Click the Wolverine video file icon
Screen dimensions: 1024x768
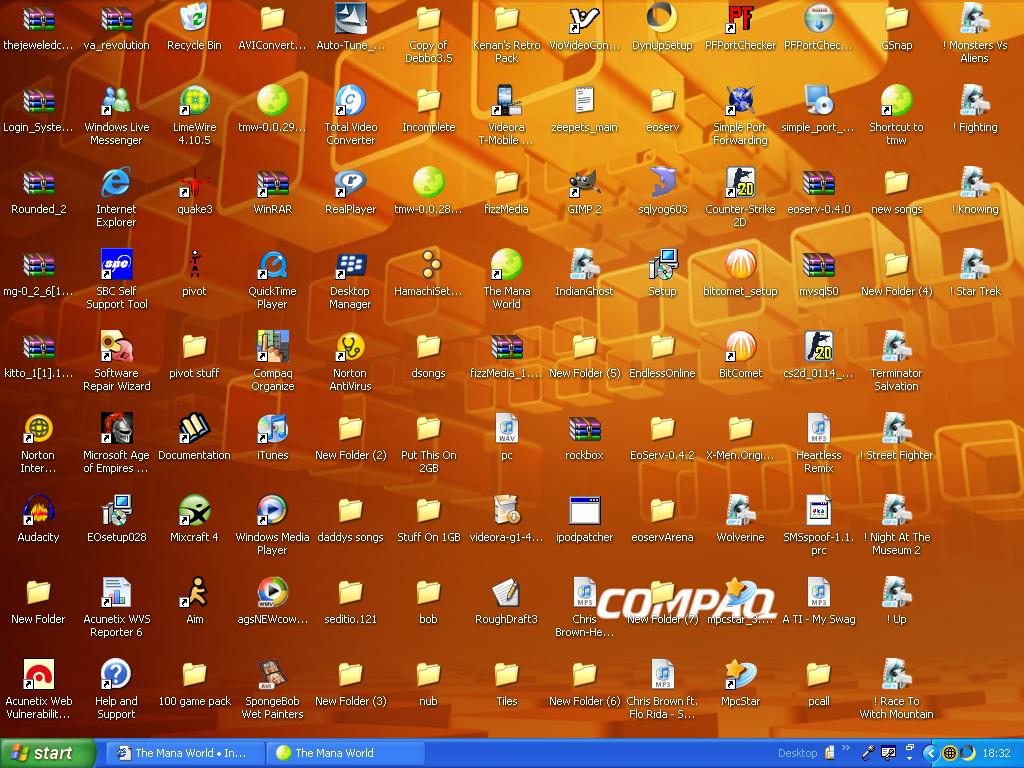pos(741,510)
